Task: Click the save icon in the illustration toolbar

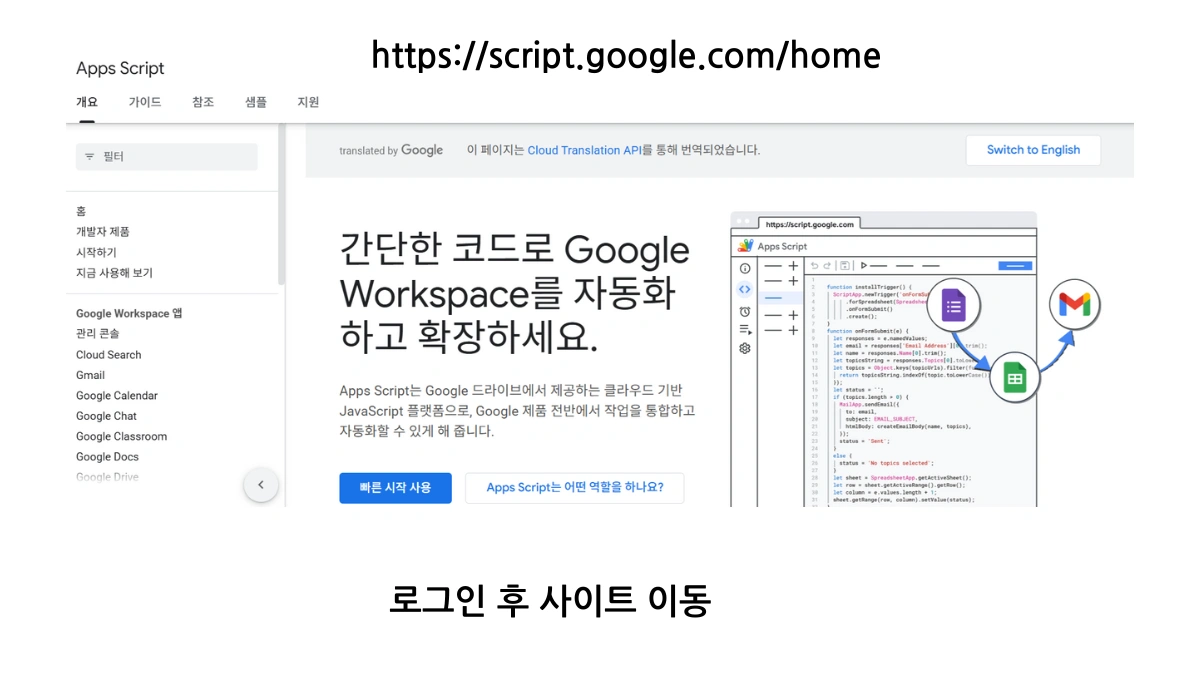Action: pyautogui.click(x=844, y=266)
